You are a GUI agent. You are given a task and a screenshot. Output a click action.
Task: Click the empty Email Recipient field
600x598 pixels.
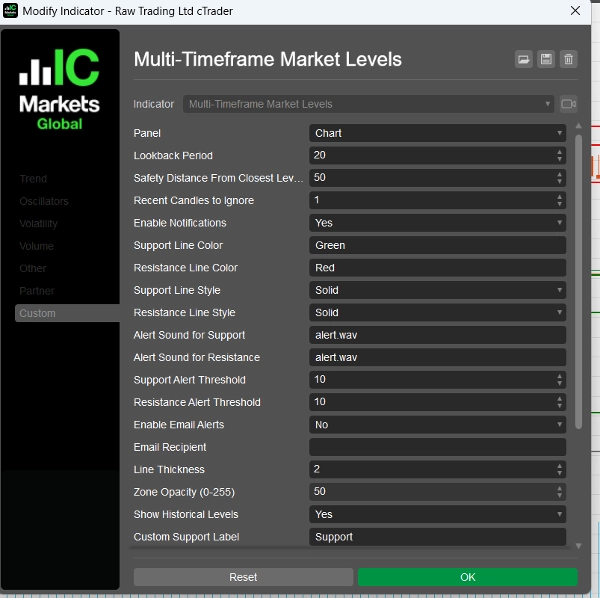437,447
